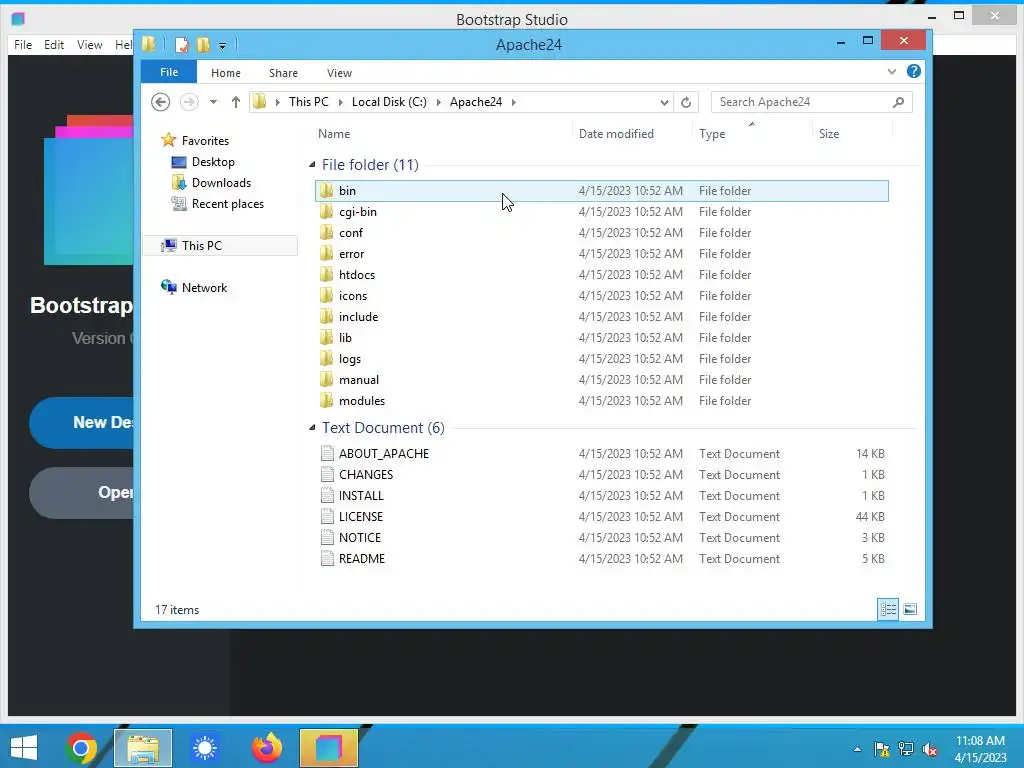This screenshot has width=1024, height=768.
Task: Refresh the Apache24 folder view
Action: [x=686, y=103]
